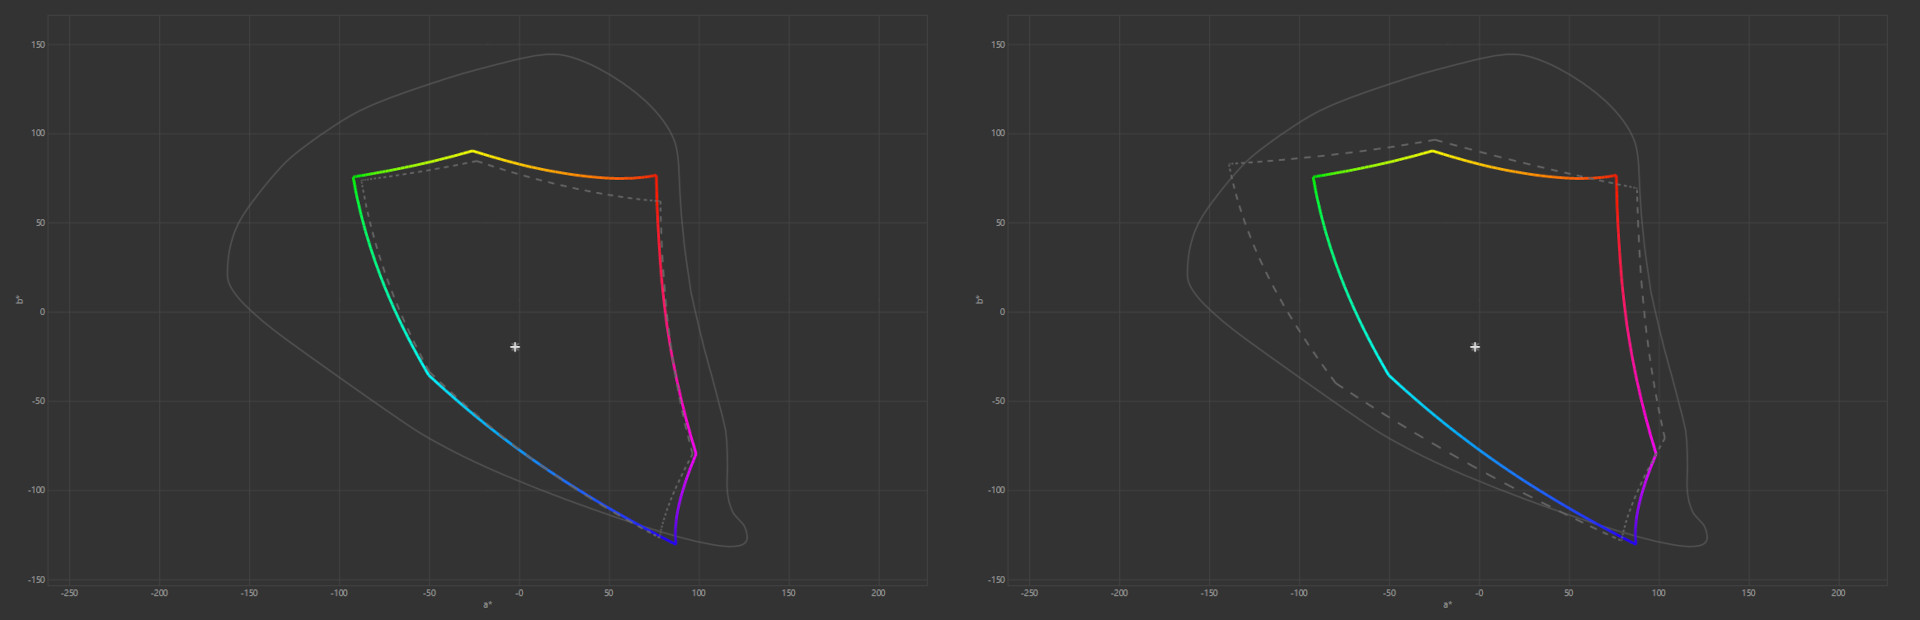This screenshot has height=620, width=1920.
Task: Click dashed gamut's top-left corner in right plot
Action: coord(1229,164)
